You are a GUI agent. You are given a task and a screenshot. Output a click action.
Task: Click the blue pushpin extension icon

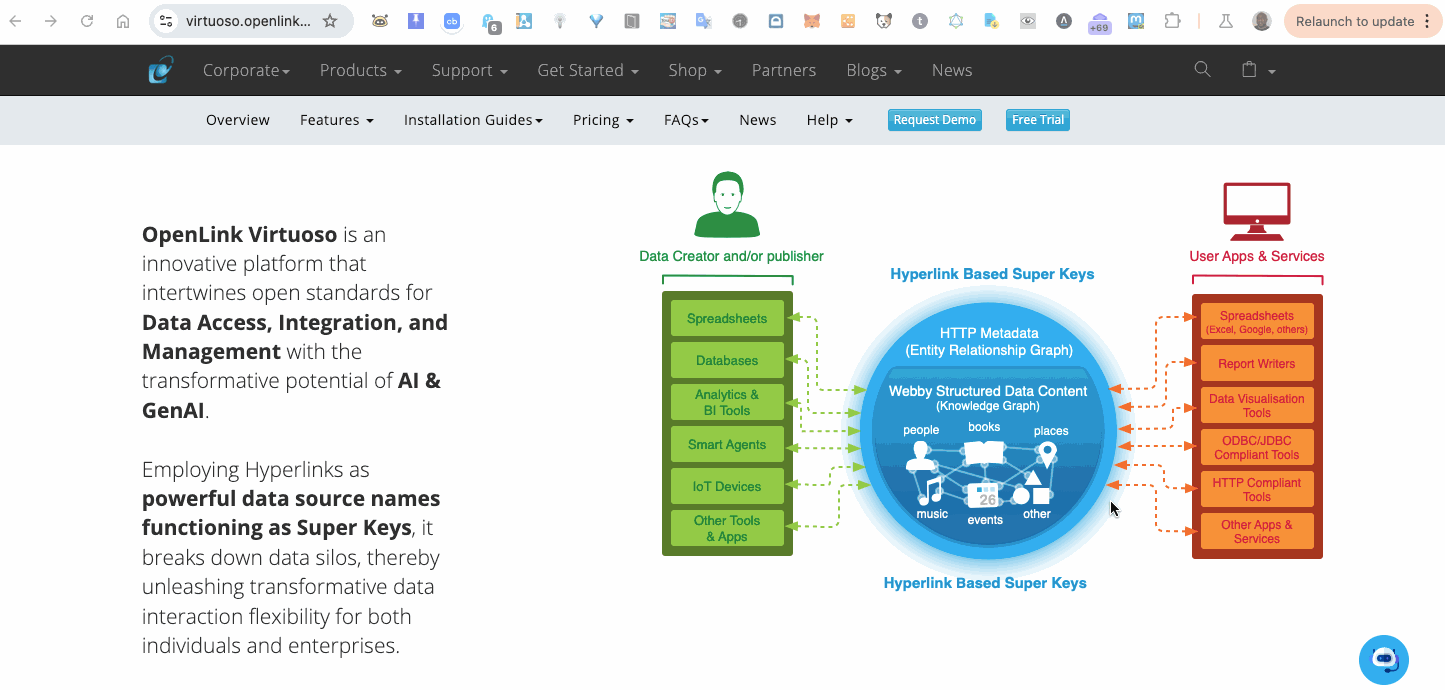[416, 21]
